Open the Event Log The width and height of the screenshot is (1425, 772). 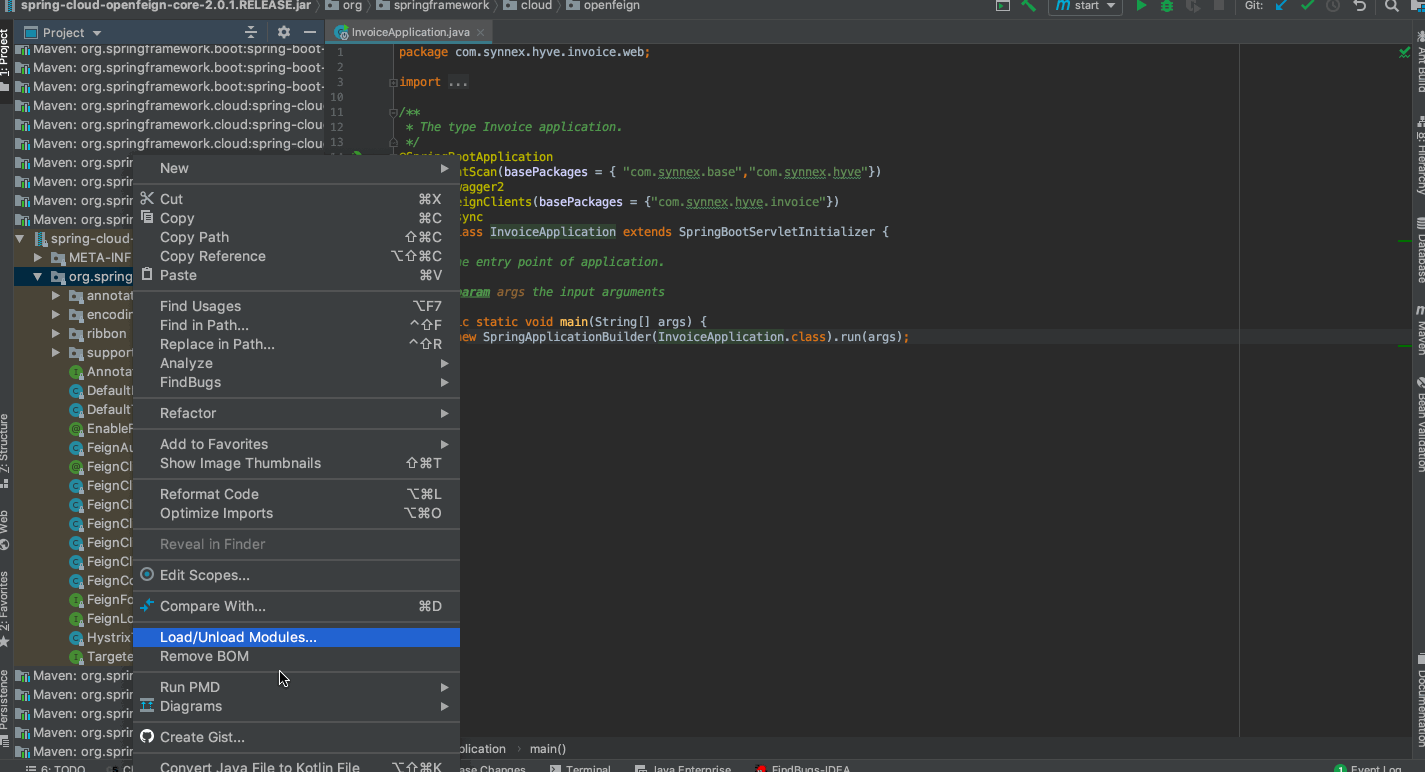click(x=1369, y=768)
